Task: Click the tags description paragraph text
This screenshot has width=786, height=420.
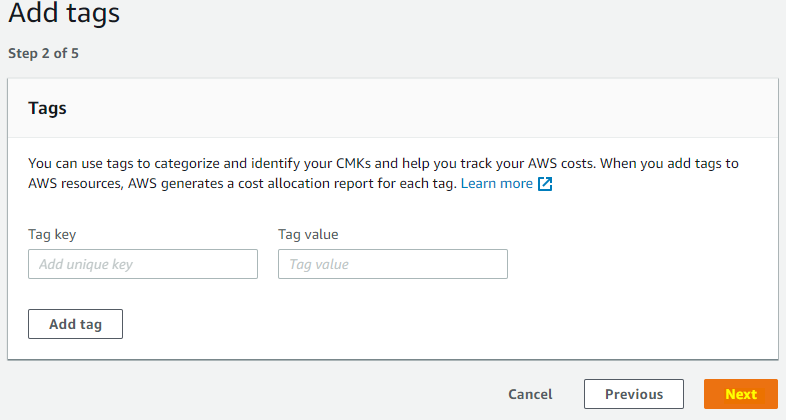Action: point(383,173)
